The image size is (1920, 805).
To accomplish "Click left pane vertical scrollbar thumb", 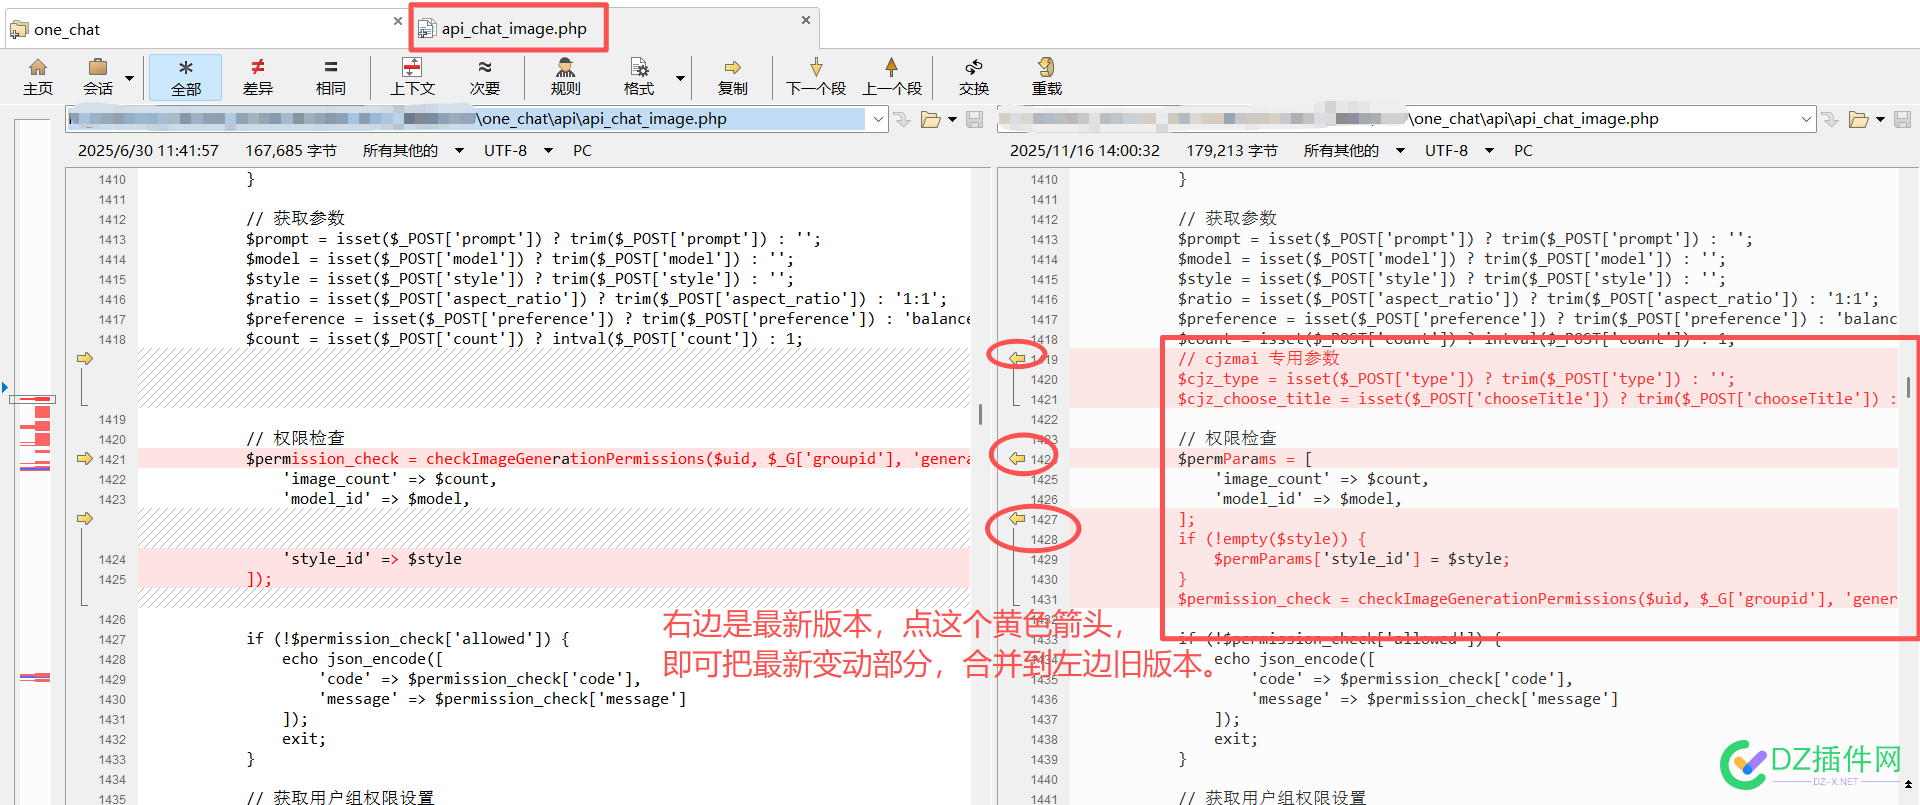I will [980, 414].
